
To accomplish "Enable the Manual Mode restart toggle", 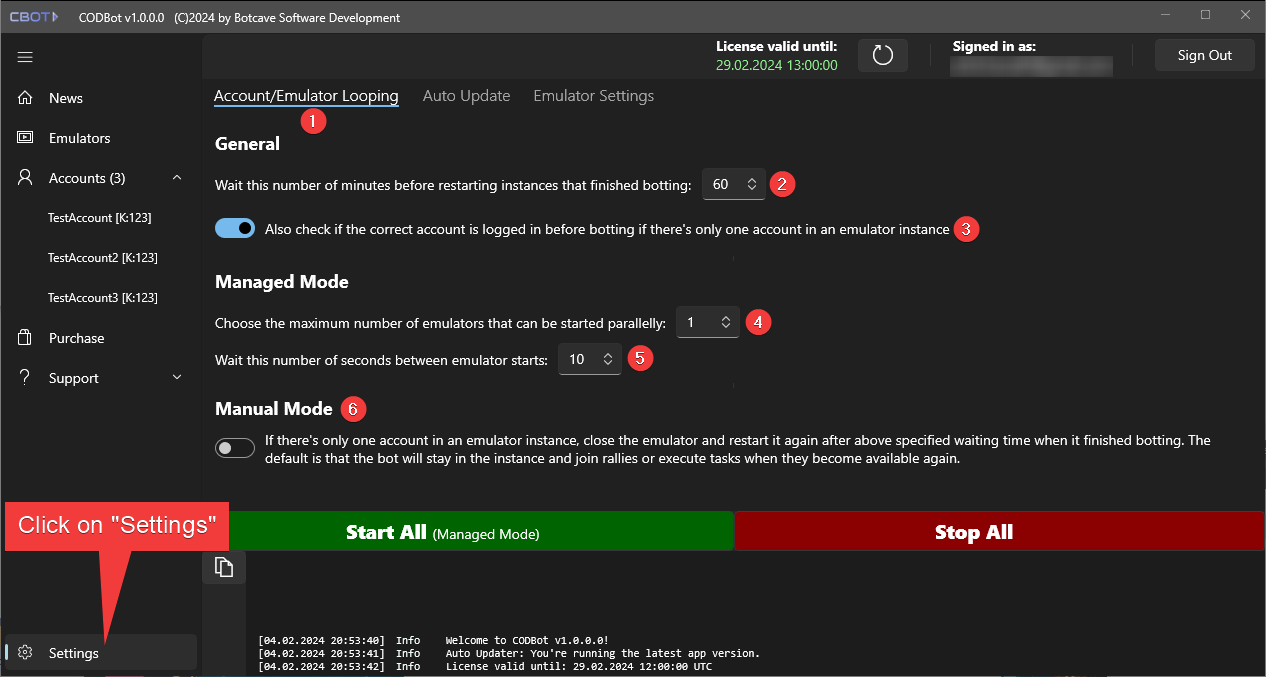I will coord(235,448).
